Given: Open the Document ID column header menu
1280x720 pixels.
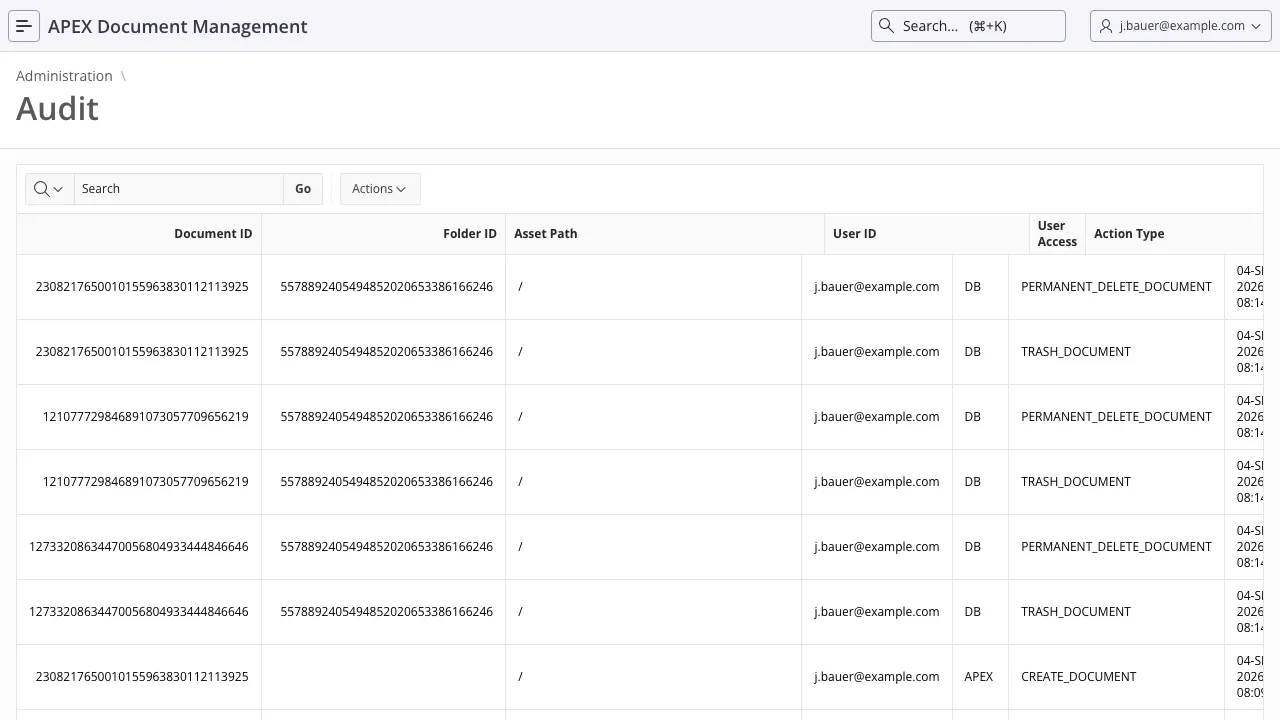Looking at the screenshot, I should point(213,234).
